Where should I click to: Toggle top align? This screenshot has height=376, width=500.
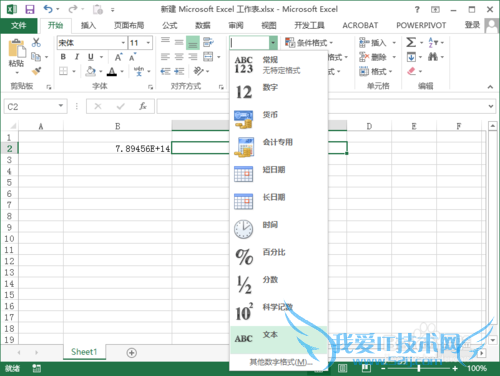165,41
